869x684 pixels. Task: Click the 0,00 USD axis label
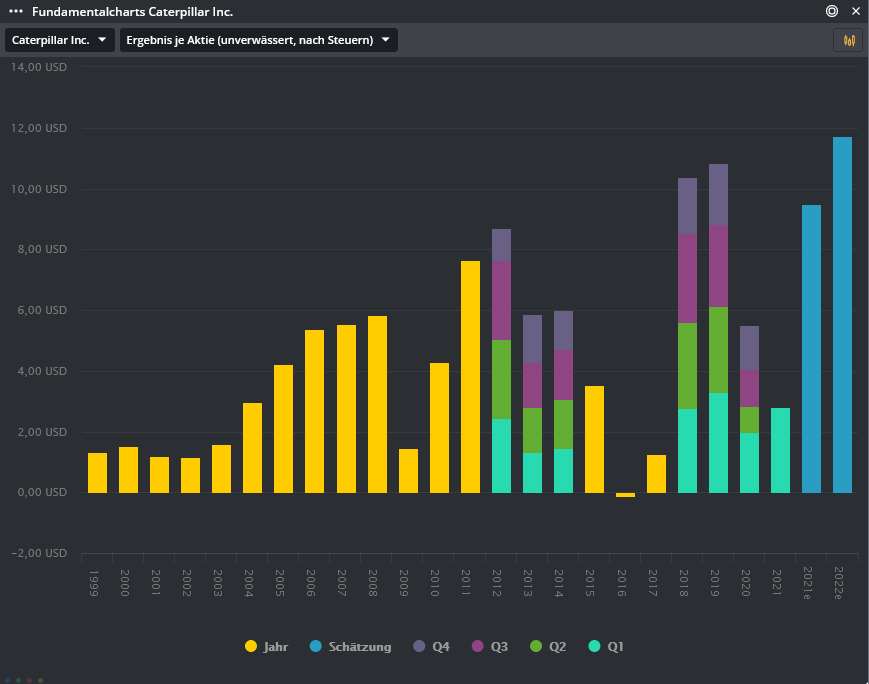pos(42,492)
